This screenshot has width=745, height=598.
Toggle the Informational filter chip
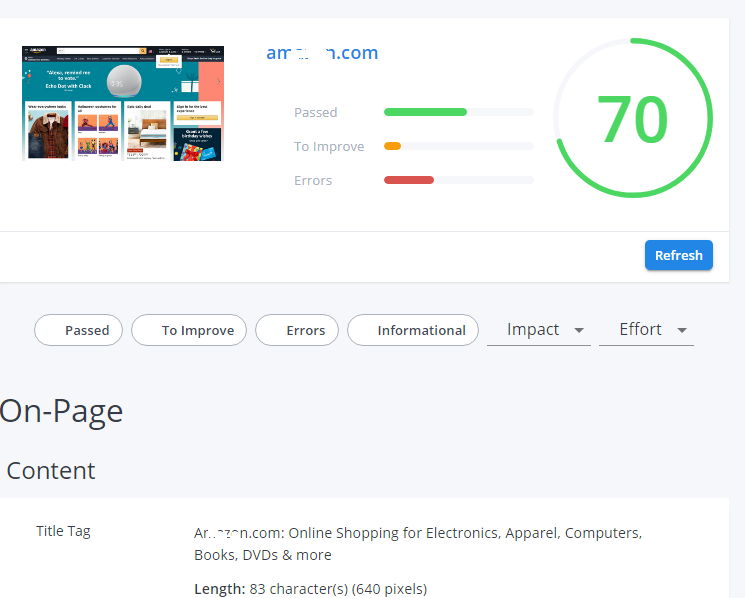[x=413, y=330]
